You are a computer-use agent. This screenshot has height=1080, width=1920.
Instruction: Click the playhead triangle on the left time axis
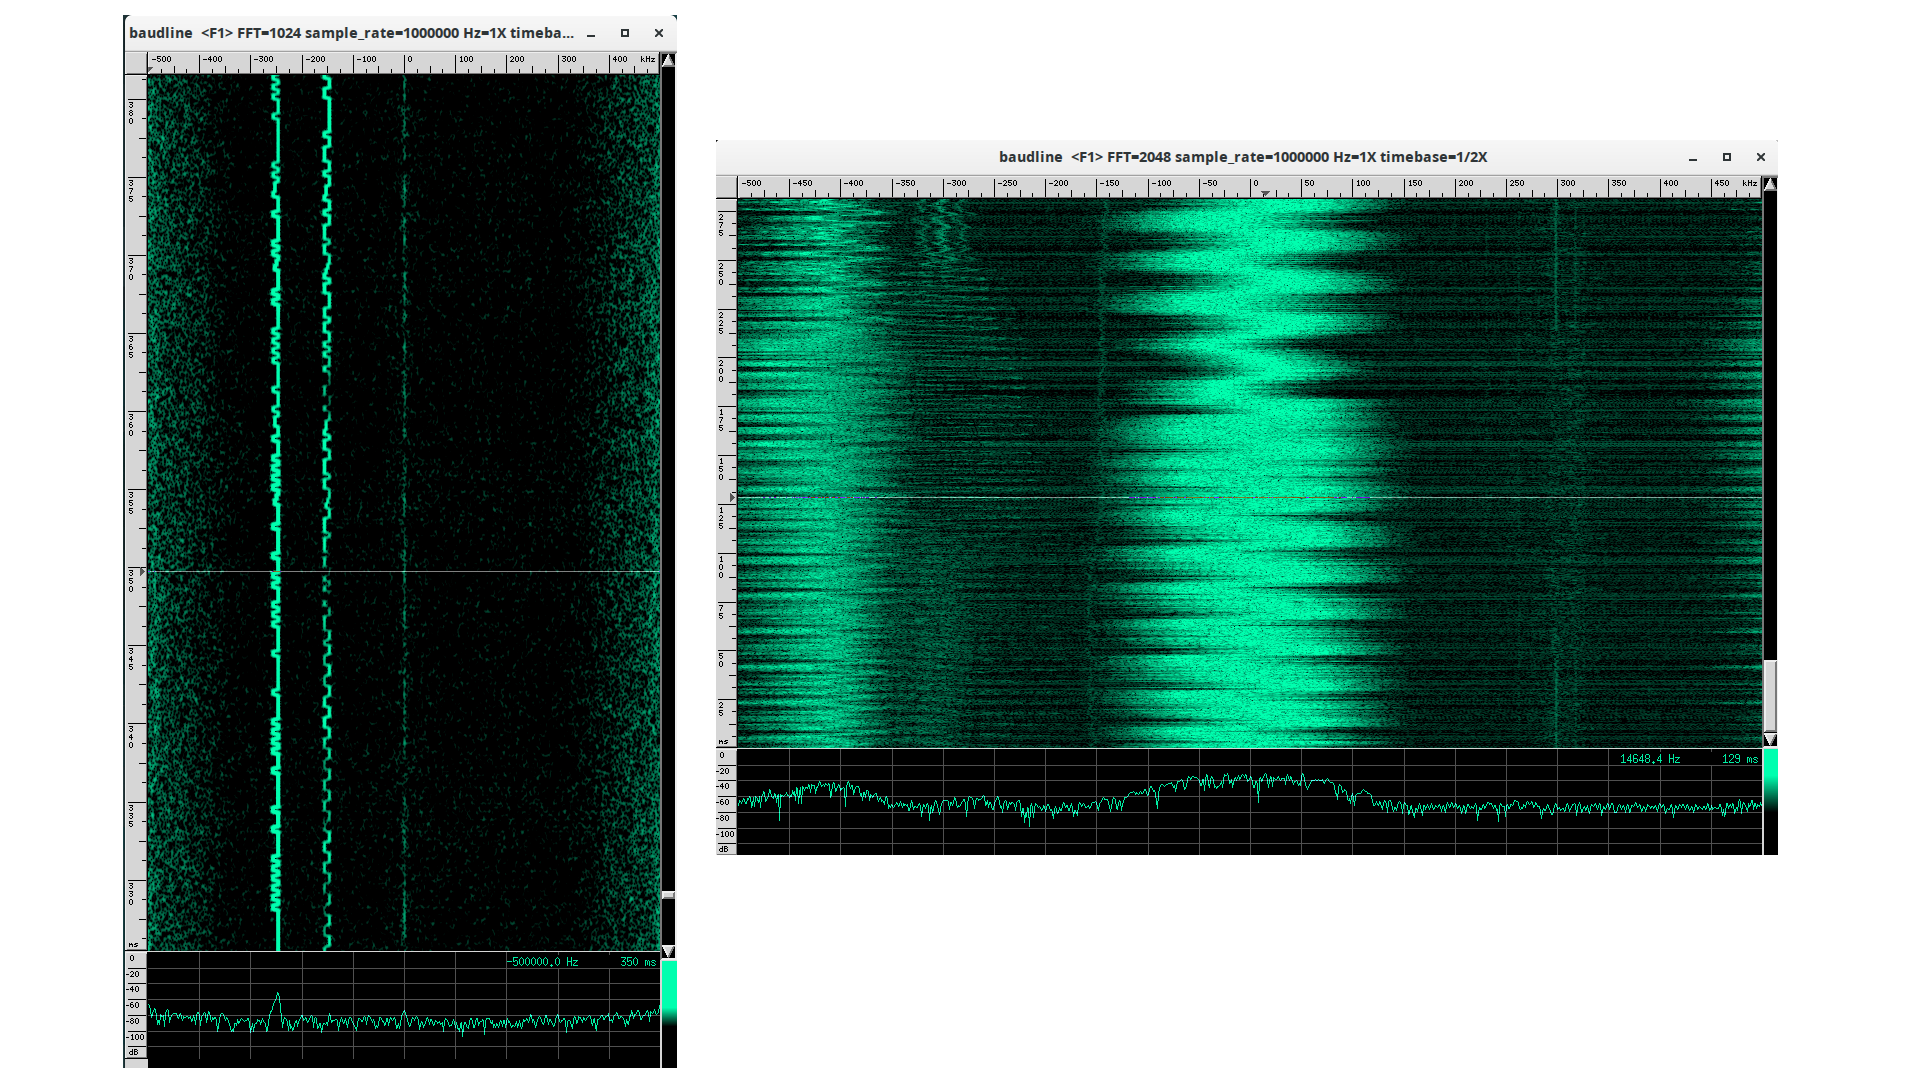[144, 572]
